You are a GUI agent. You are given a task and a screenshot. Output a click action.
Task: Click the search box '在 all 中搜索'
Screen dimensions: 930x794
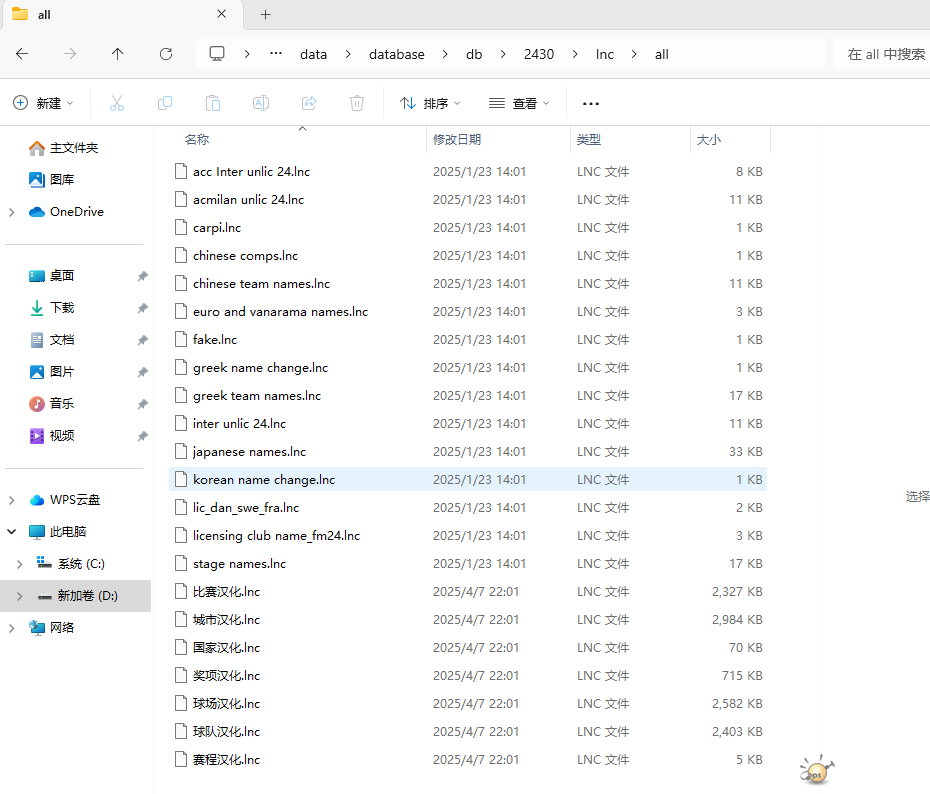[x=882, y=54]
